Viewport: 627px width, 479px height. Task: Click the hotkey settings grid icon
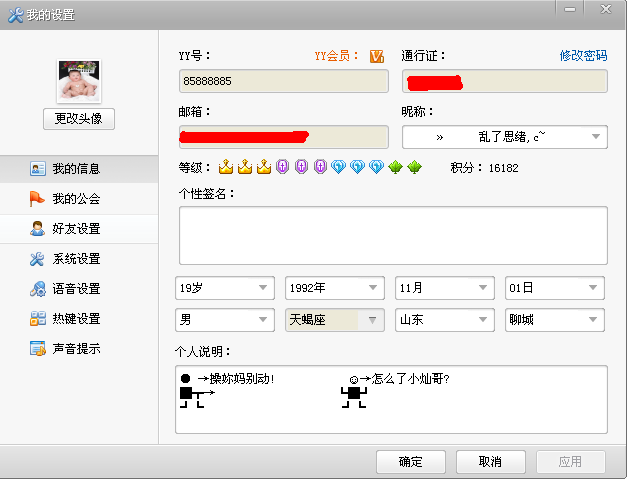click(x=38, y=319)
